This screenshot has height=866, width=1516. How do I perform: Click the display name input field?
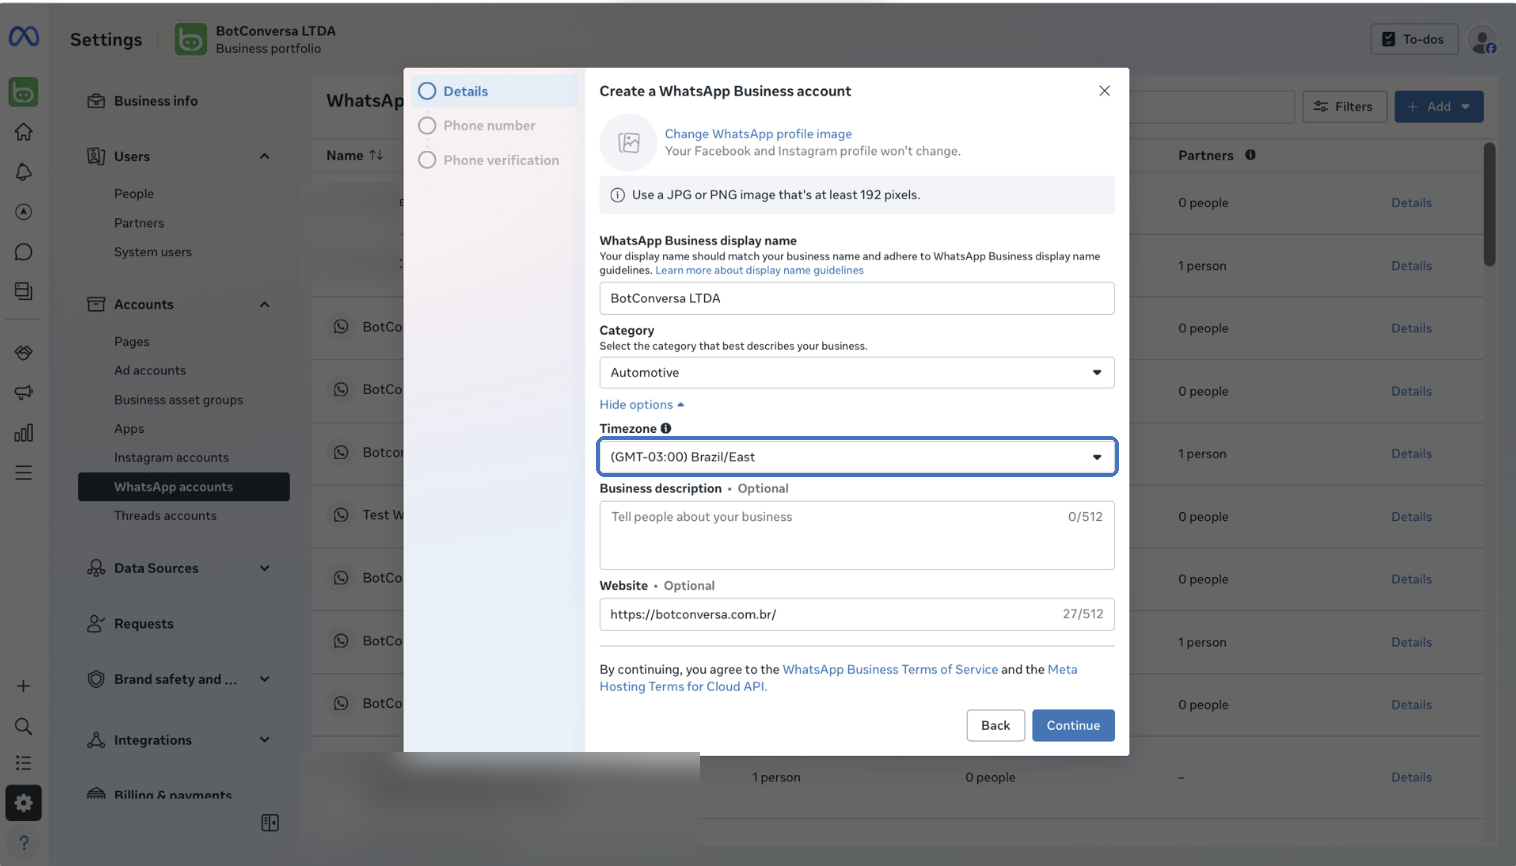point(857,298)
